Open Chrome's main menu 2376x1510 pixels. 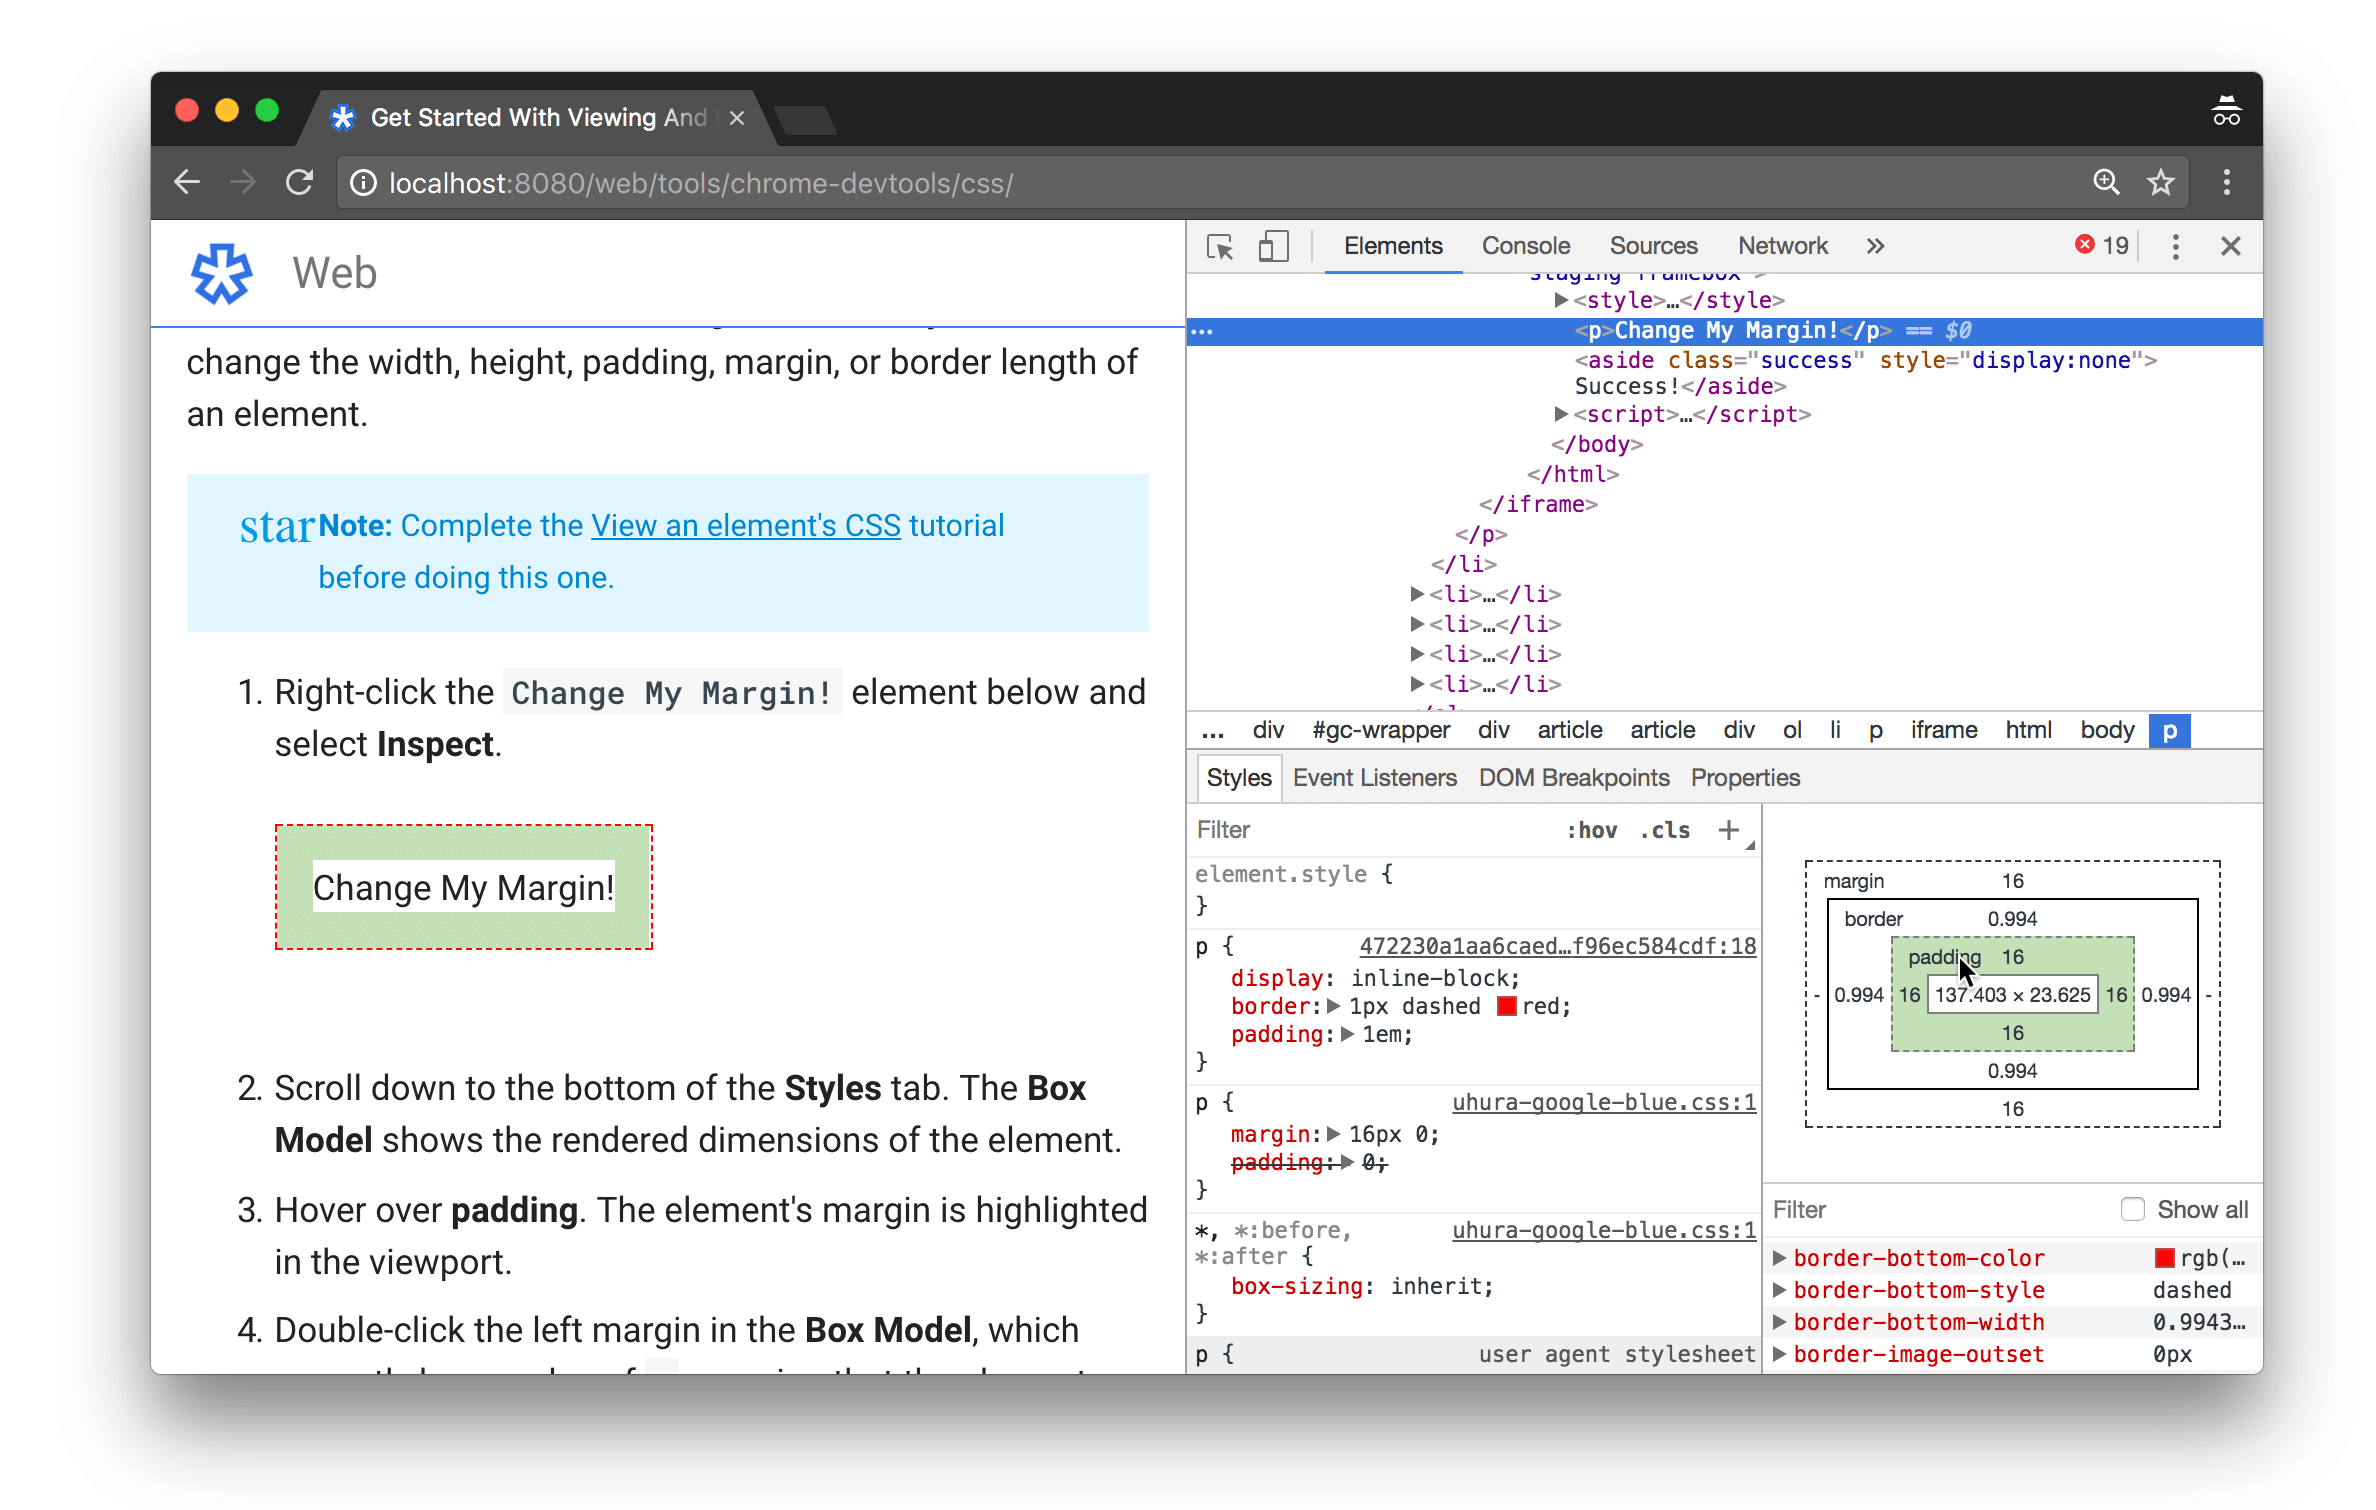point(2227,182)
